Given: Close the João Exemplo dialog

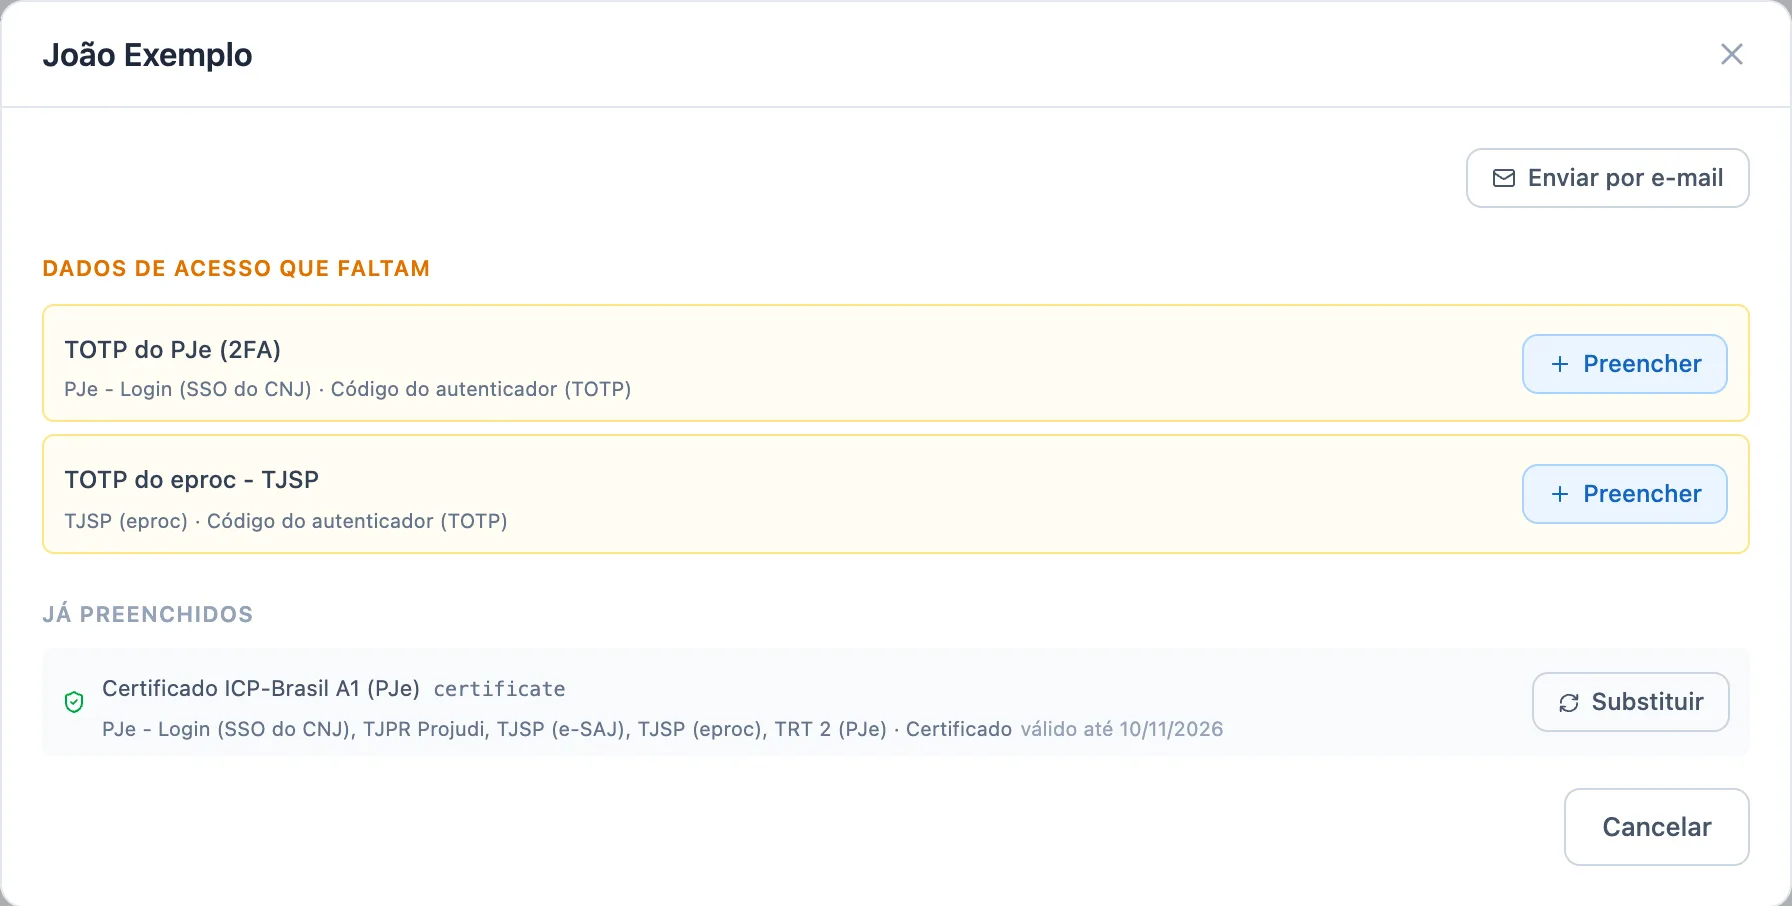Looking at the screenshot, I should (1732, 54).
